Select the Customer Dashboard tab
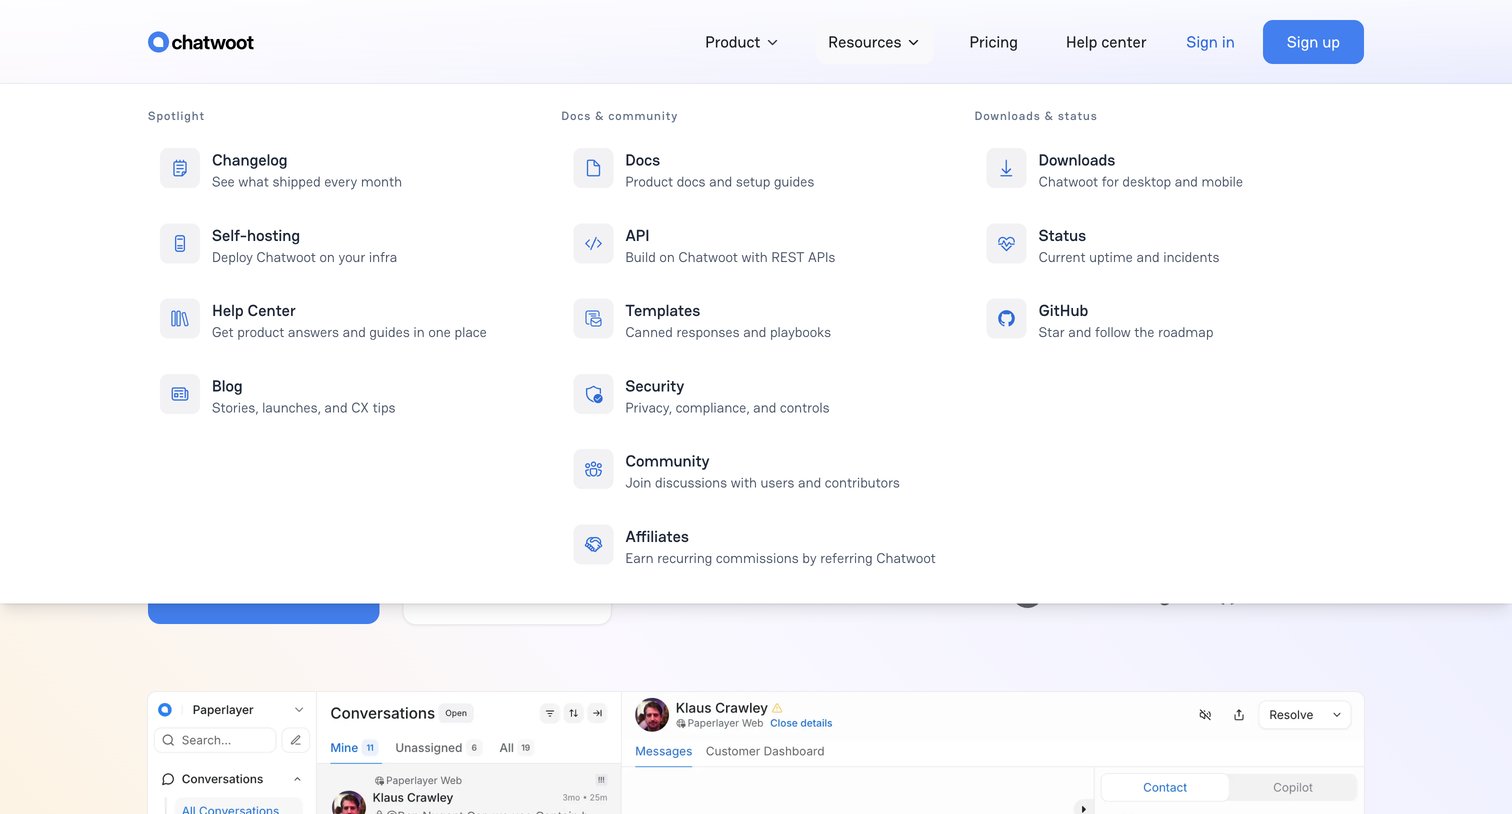The width and height of the screenshot is (1512, 814). pyautogui.click(x=765, y=751)
